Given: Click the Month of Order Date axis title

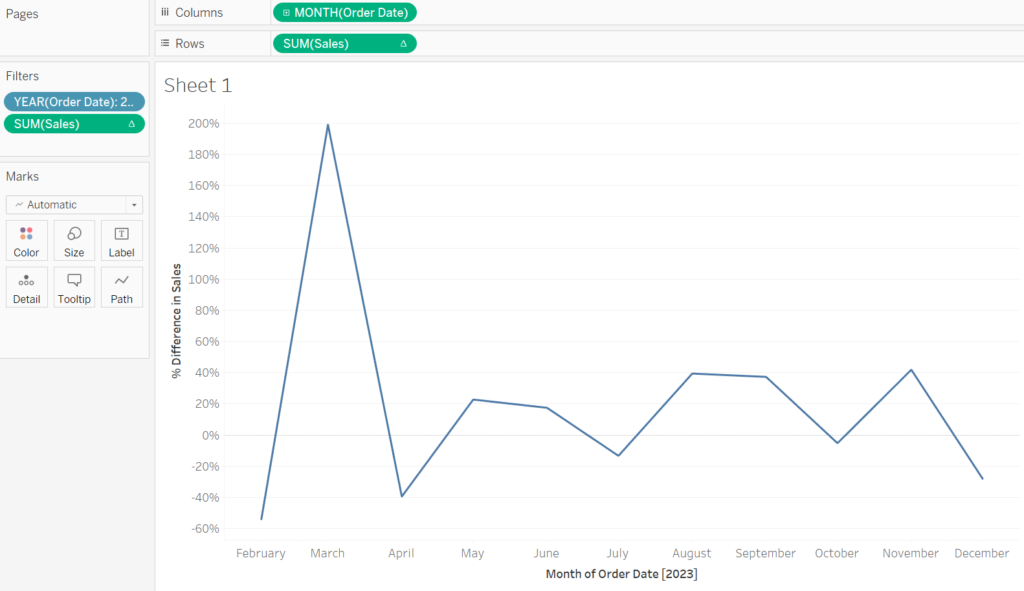Looking at the screenshot, I should coord(622,574).
